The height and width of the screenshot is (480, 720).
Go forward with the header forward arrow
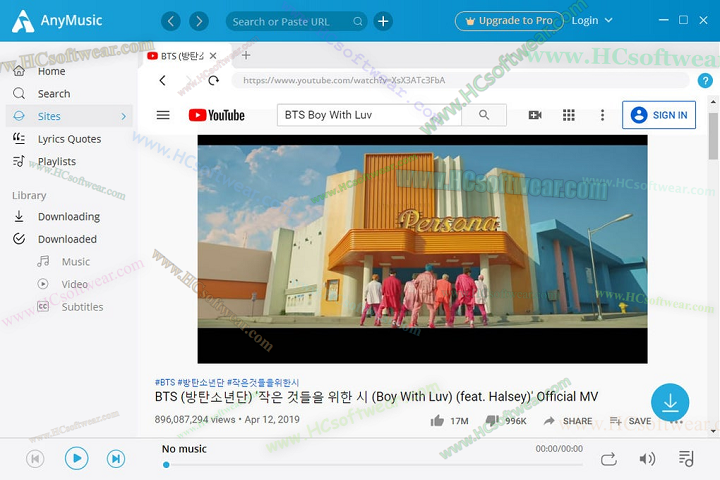pos(199,21)
